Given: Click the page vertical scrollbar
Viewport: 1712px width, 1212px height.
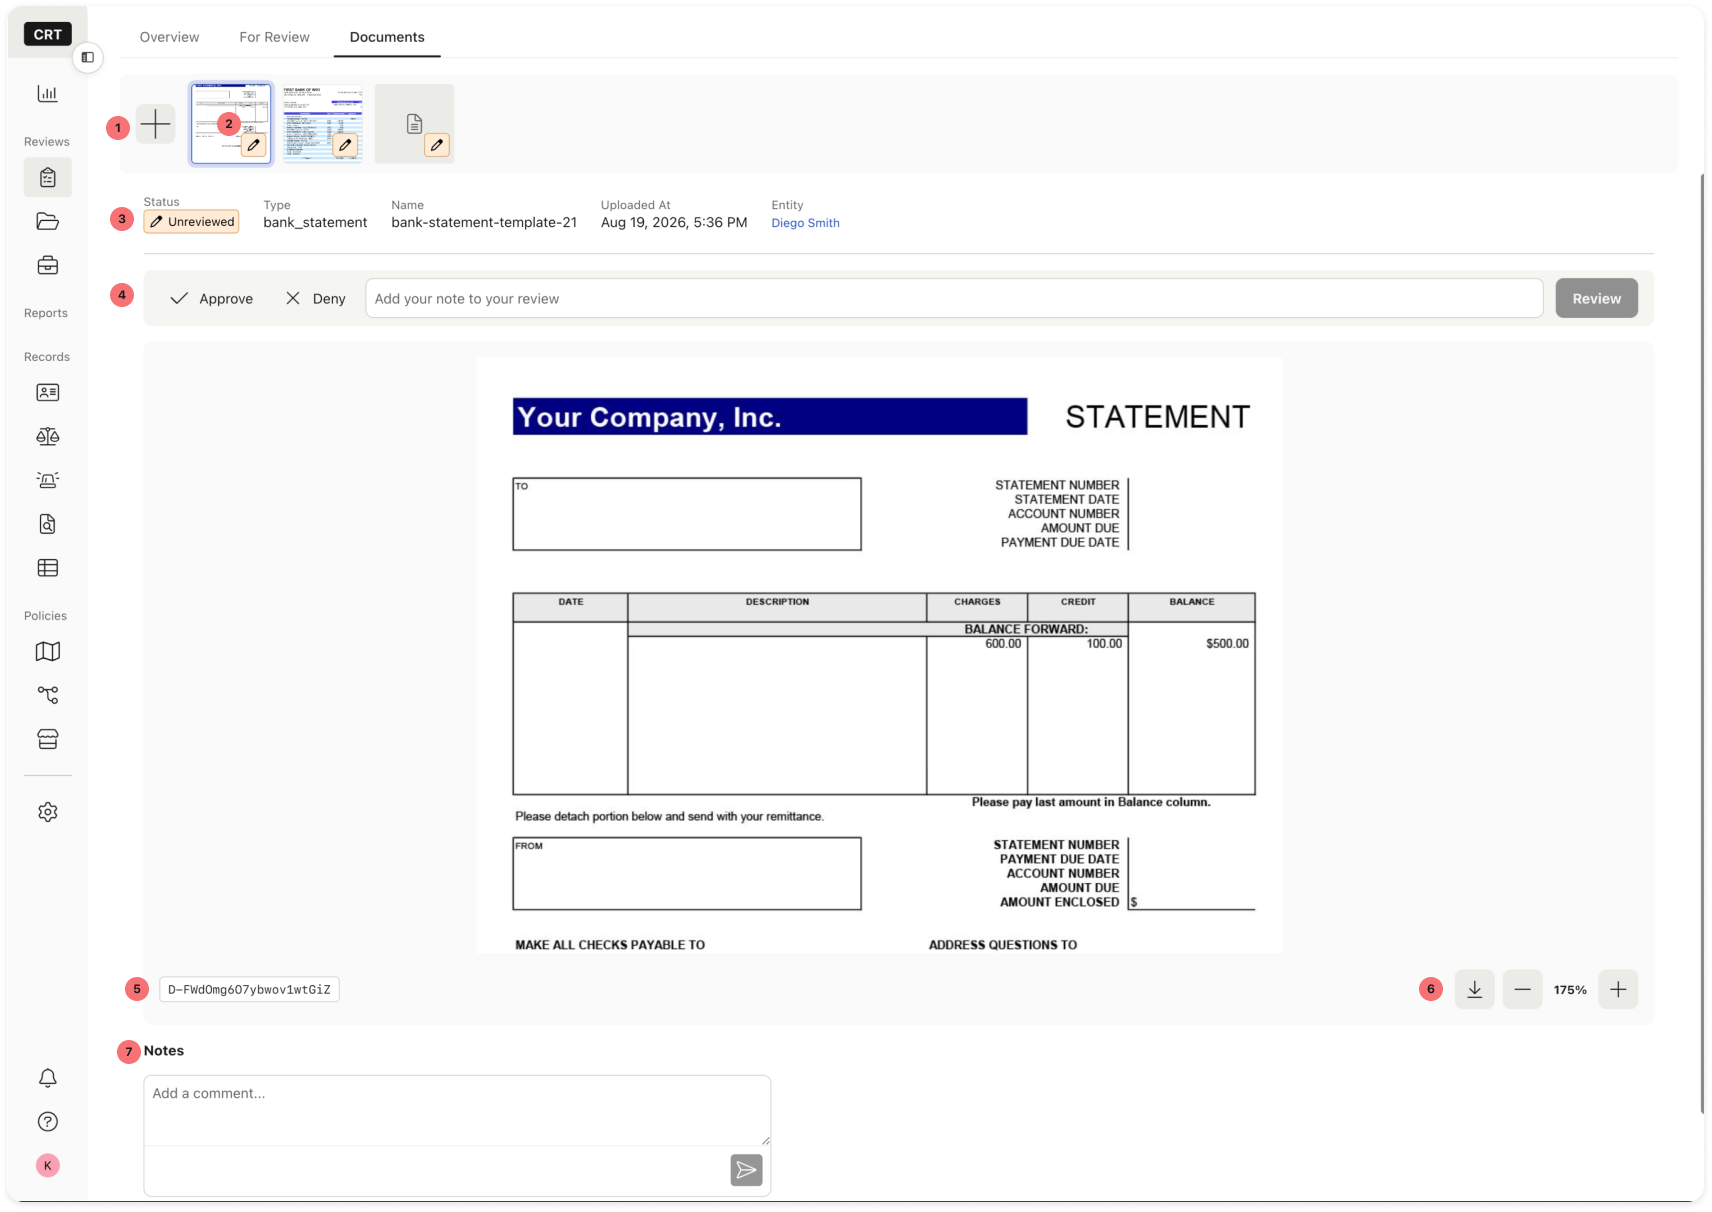Looking at the screenshot, I should click(1702, 643).
